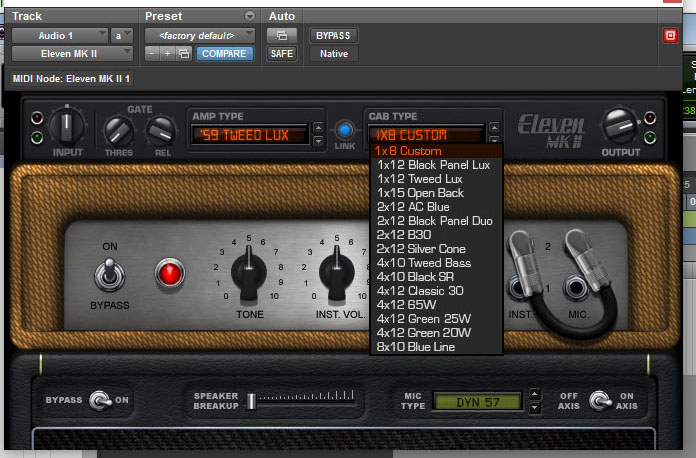
Task: Open the Preset menu arrow
Action: point(250,16)
